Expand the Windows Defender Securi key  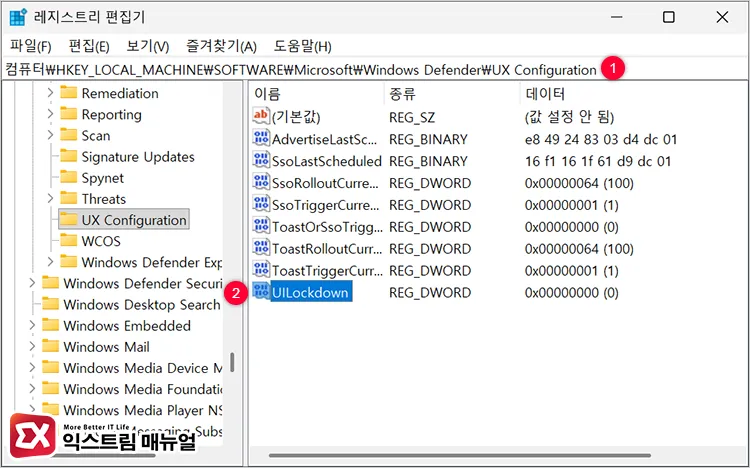(x=32, y=283)
